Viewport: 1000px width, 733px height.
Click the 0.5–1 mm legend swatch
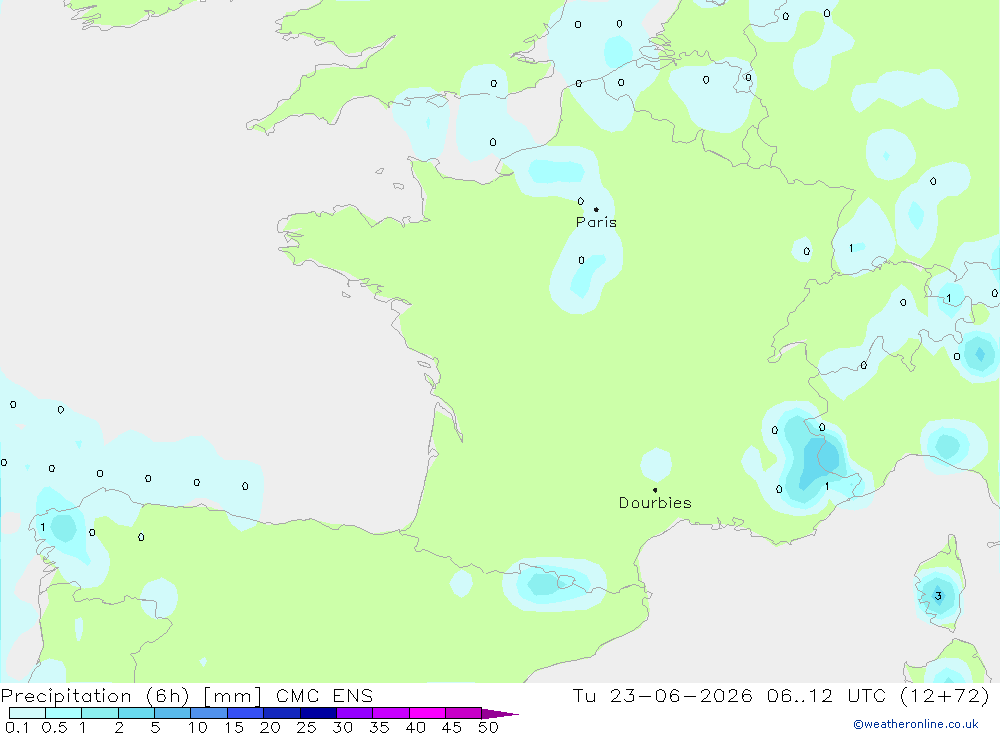pyautogui.click(x=64, y=713)
